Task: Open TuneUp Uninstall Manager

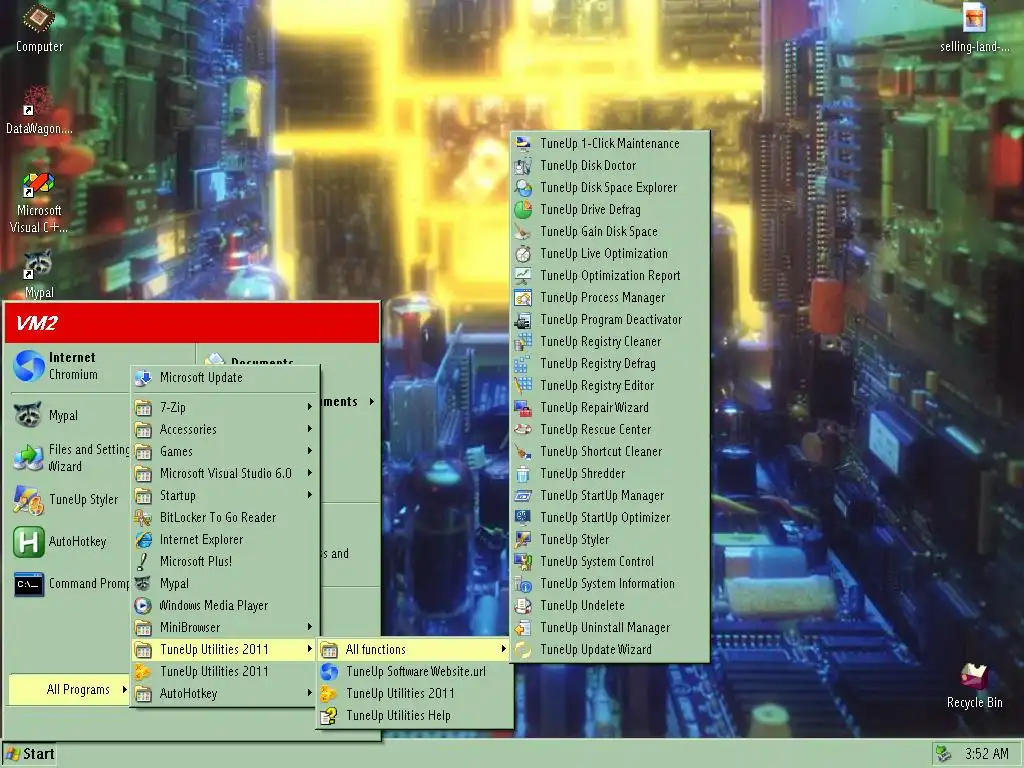Action: click(x=609, y=628)
